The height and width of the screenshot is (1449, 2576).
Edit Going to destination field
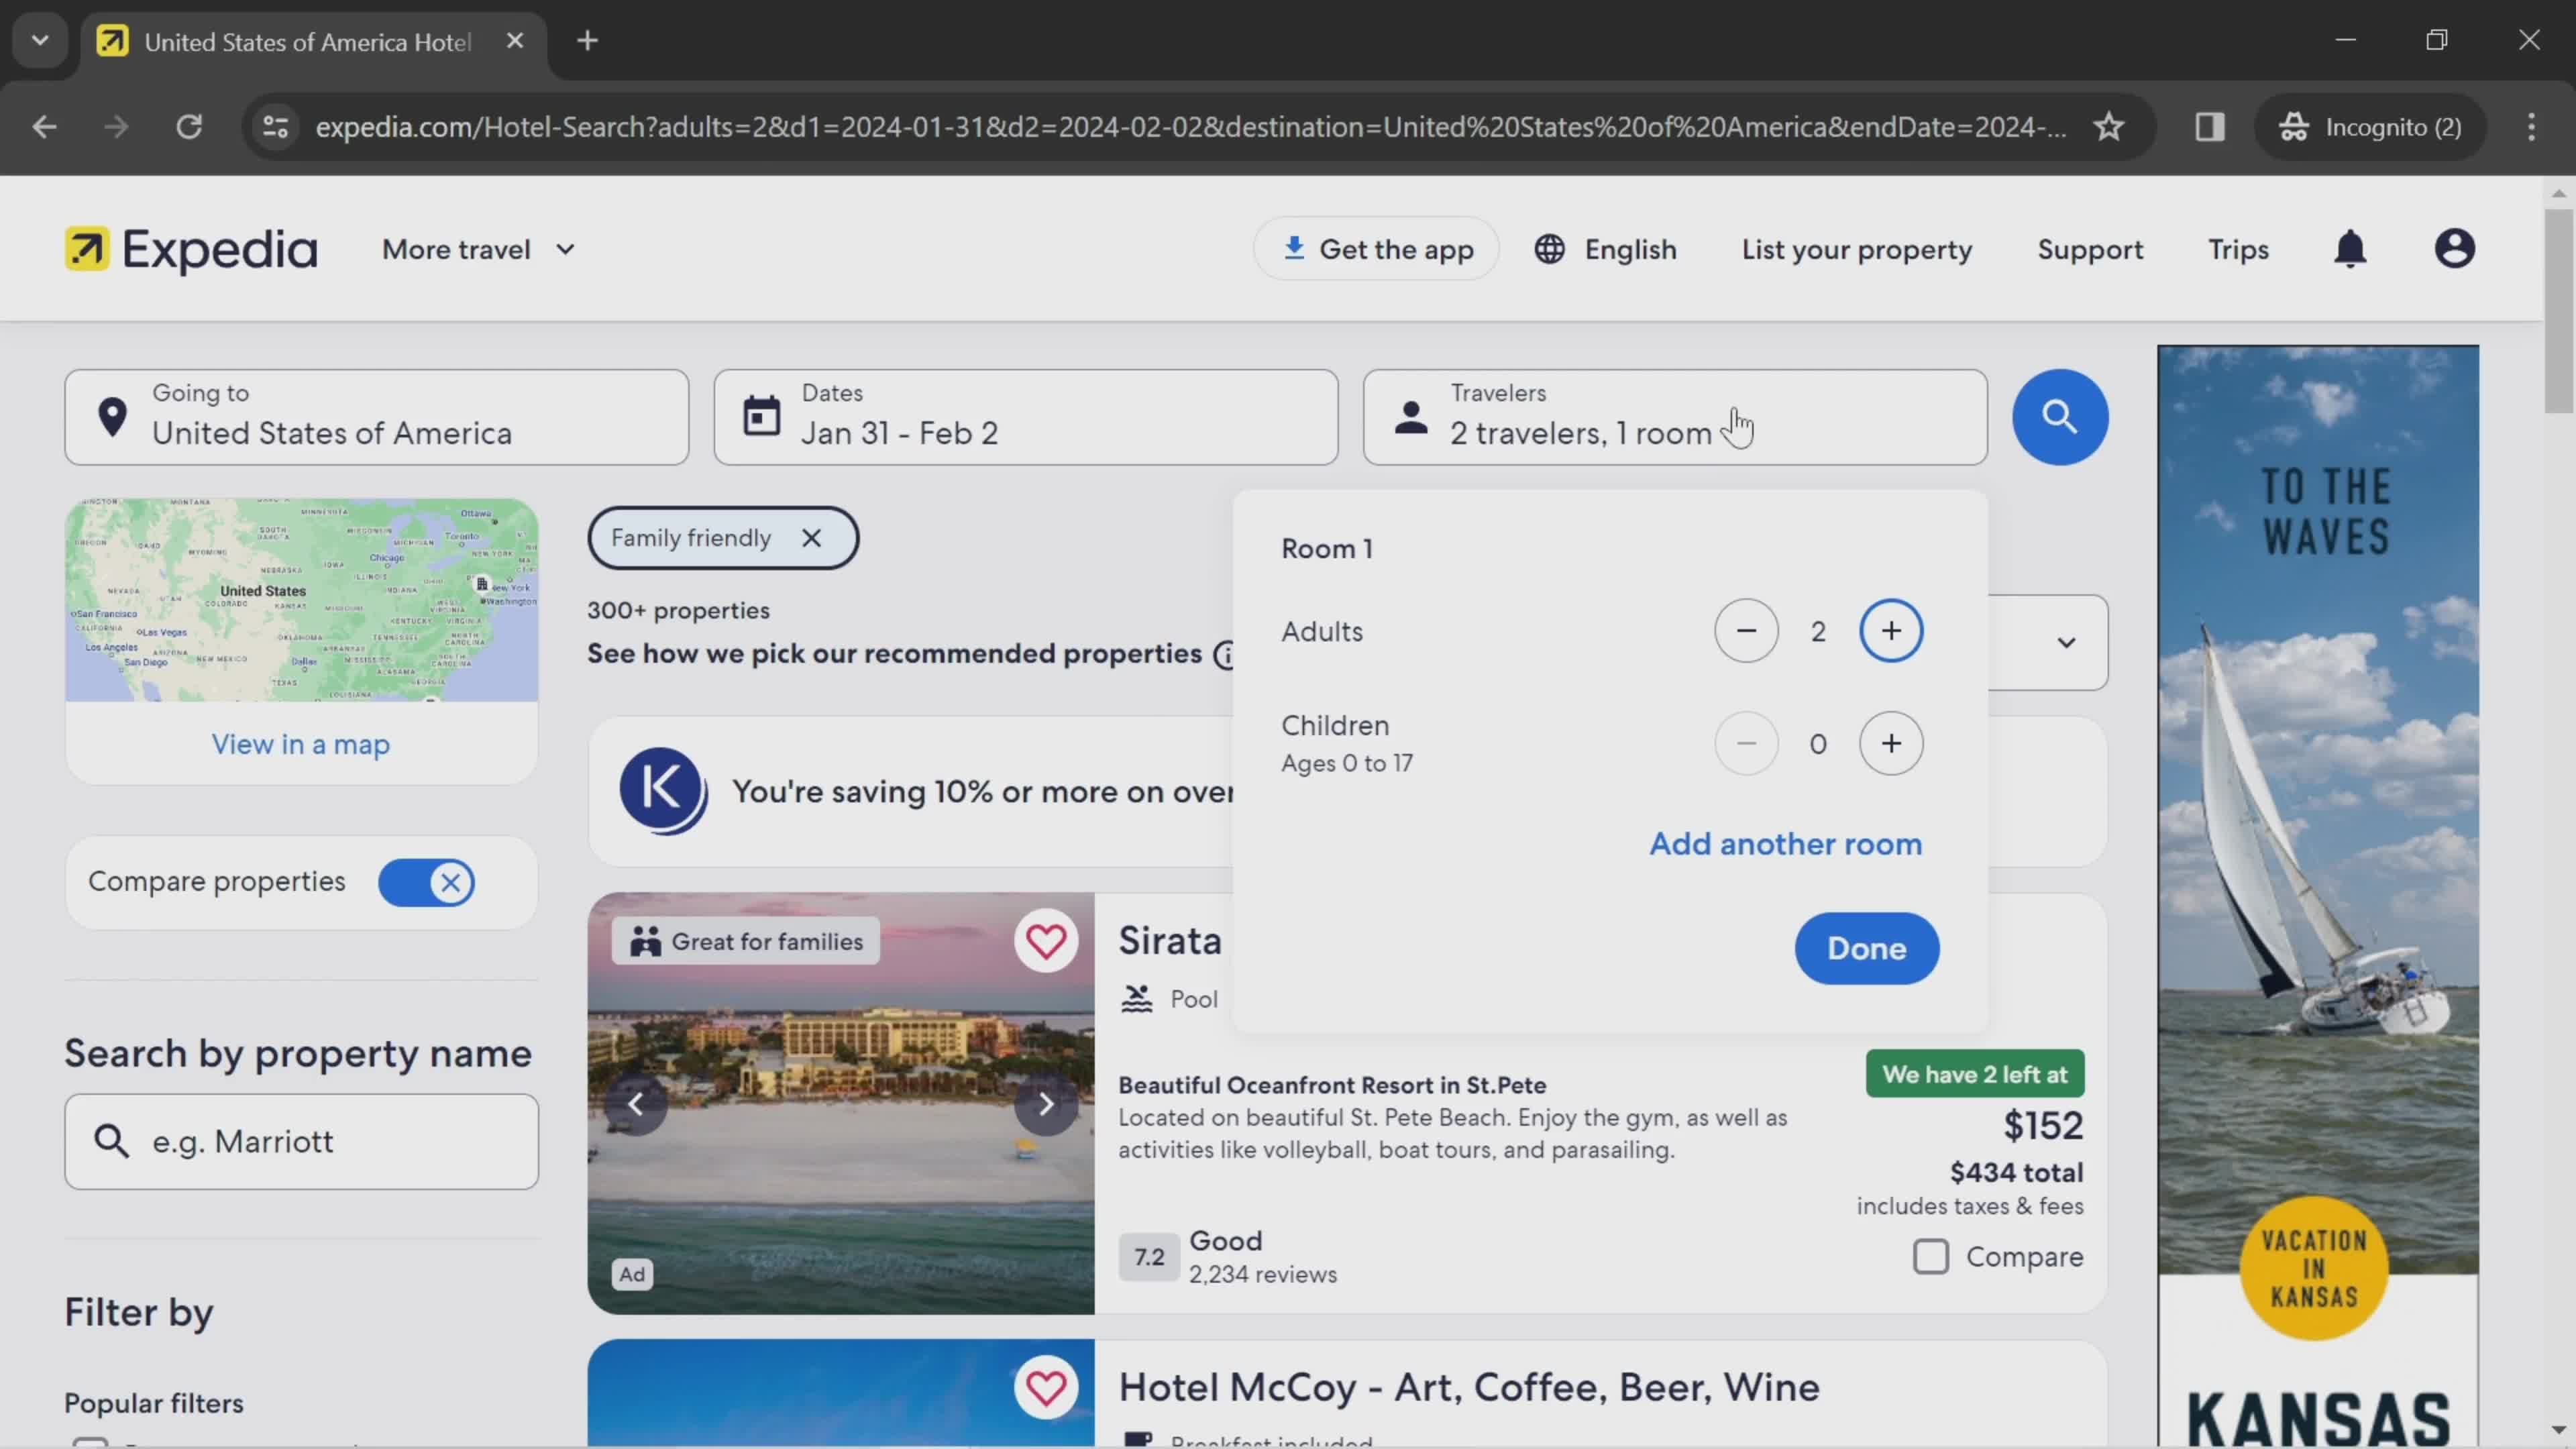377,417
